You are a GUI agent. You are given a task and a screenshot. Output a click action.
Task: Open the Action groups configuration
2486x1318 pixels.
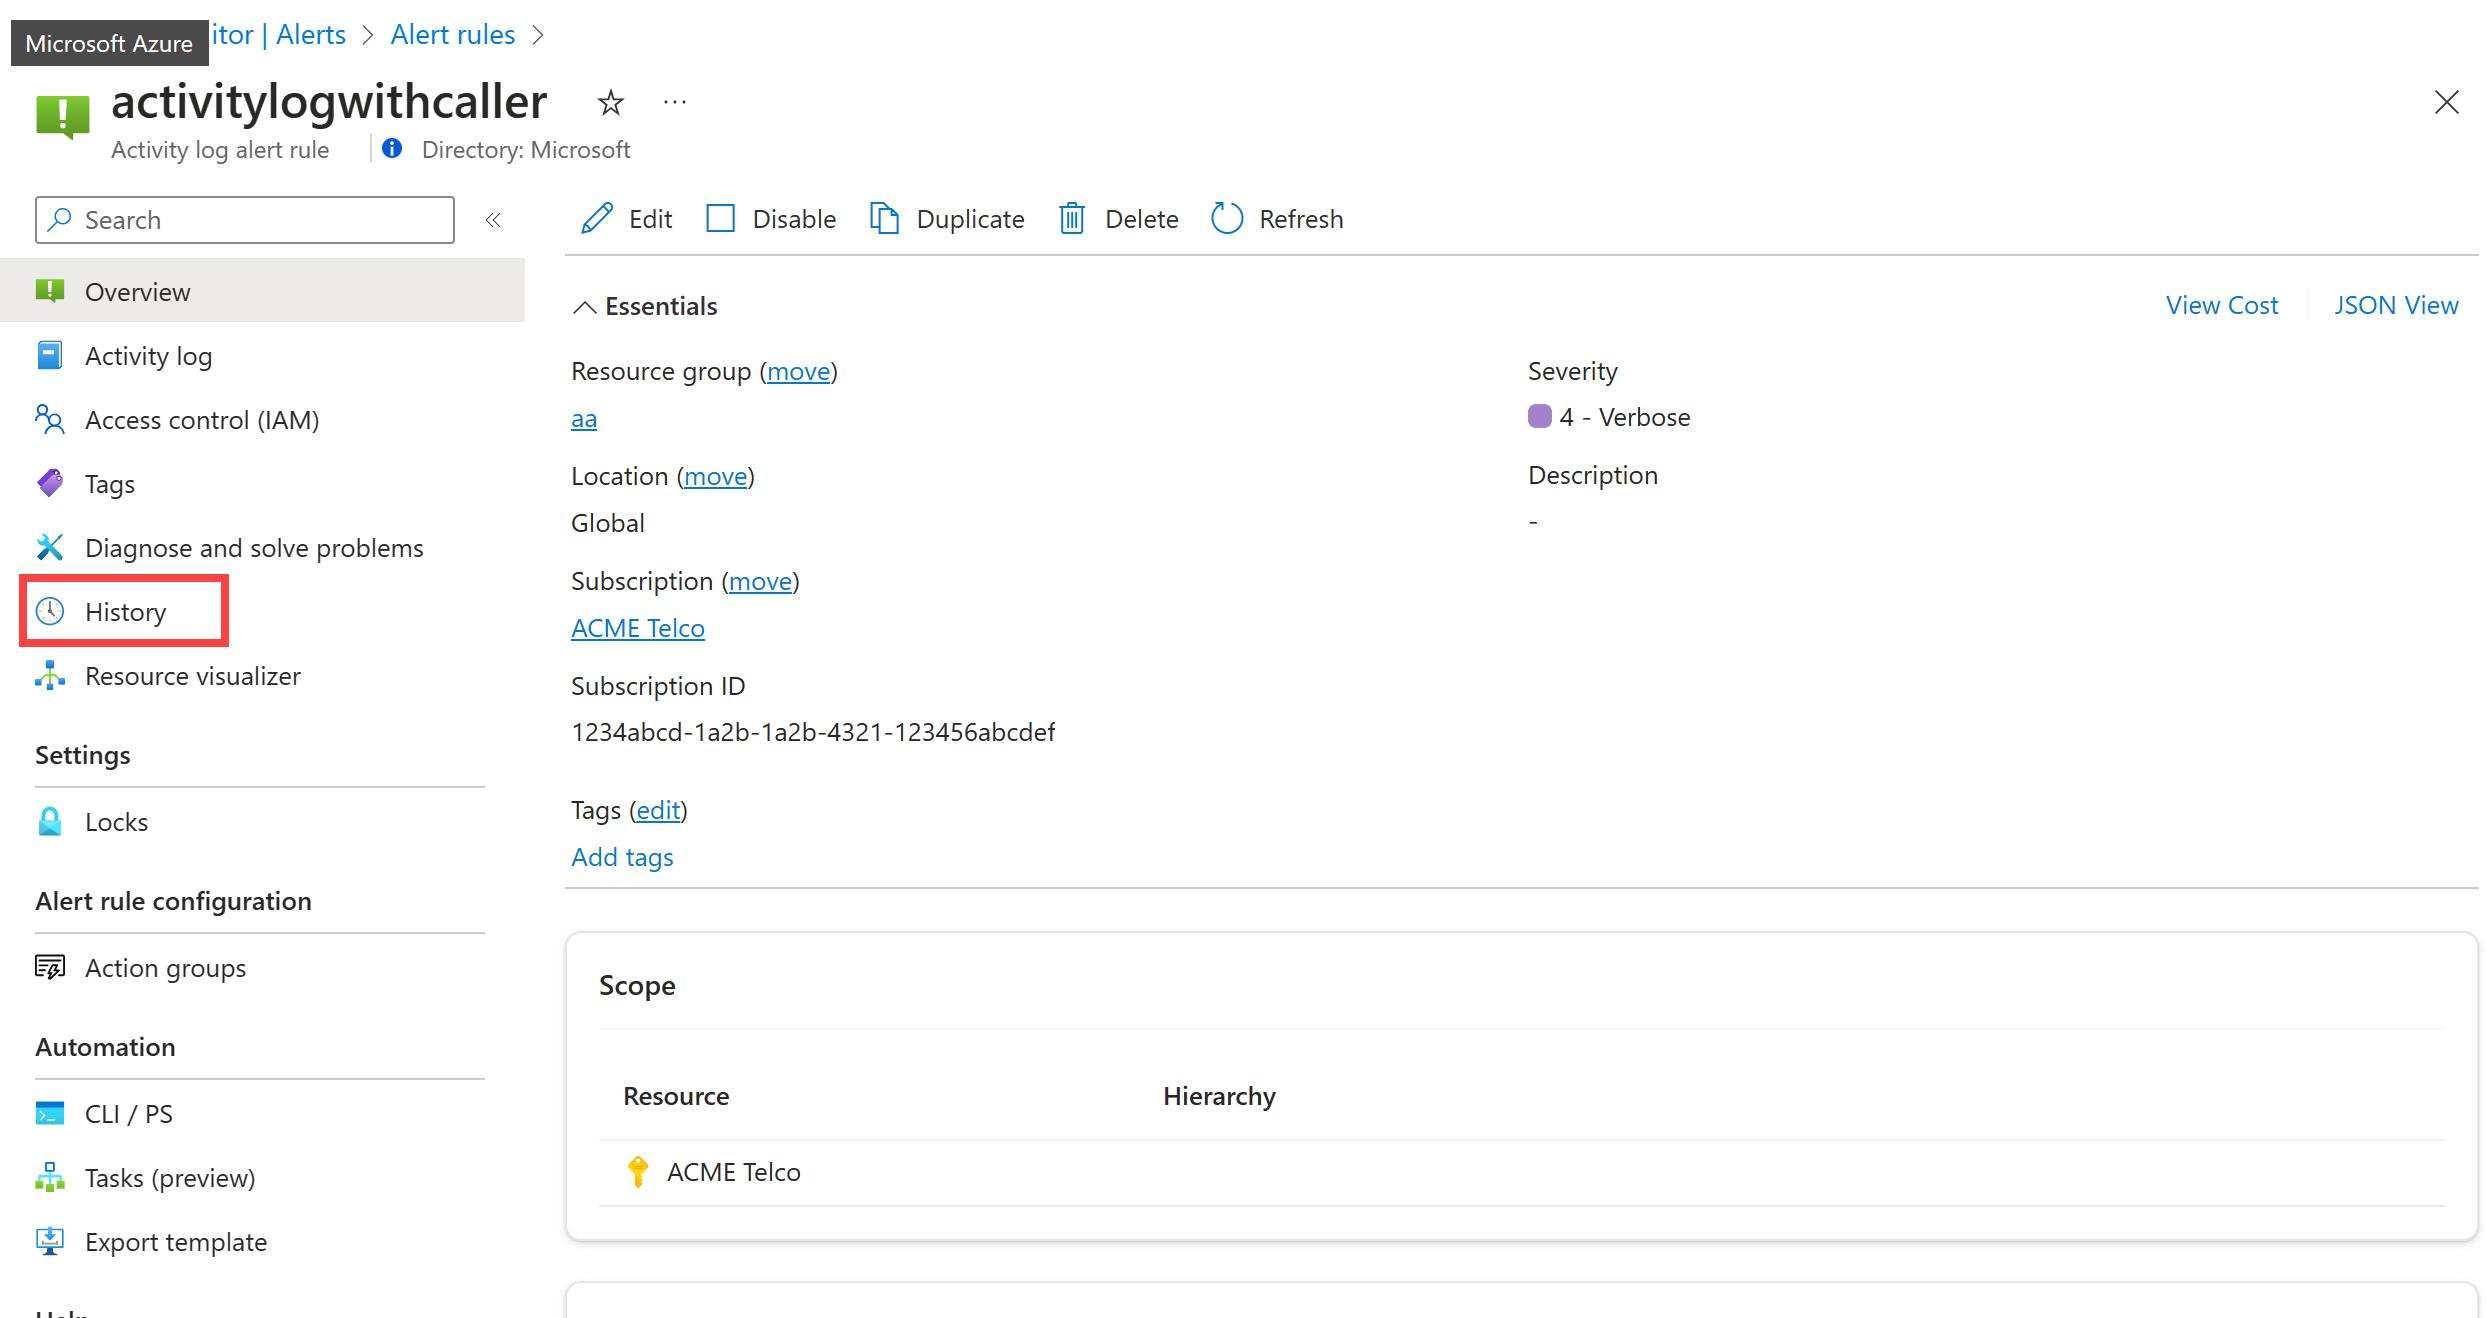coord(165,968)
